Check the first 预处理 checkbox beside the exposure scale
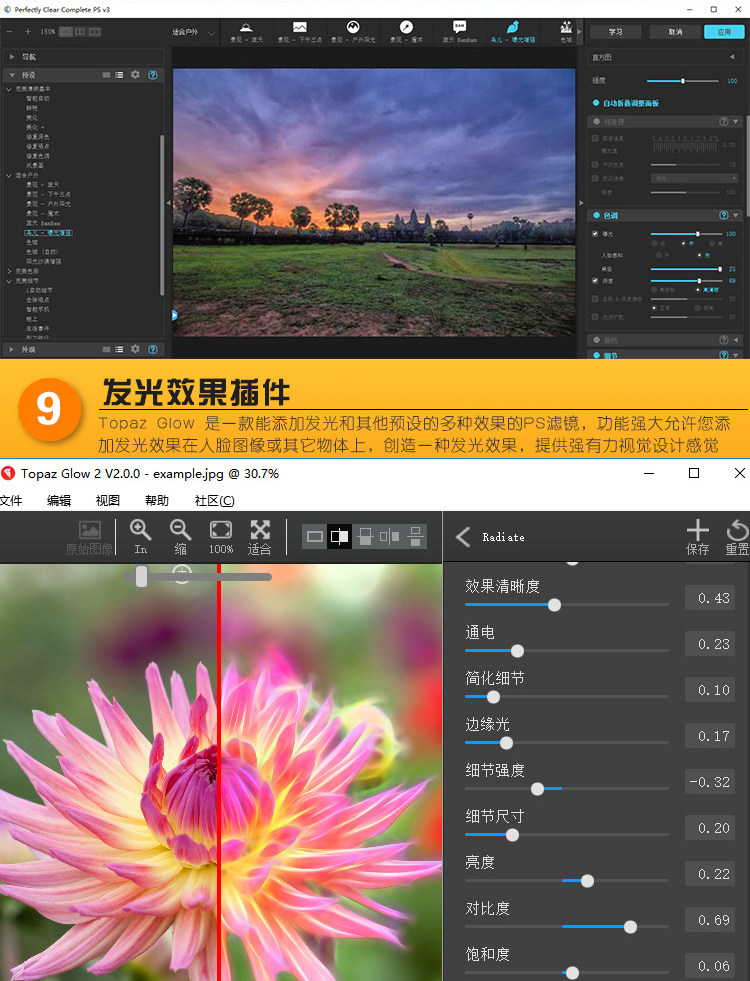 [x=595, y=138]
